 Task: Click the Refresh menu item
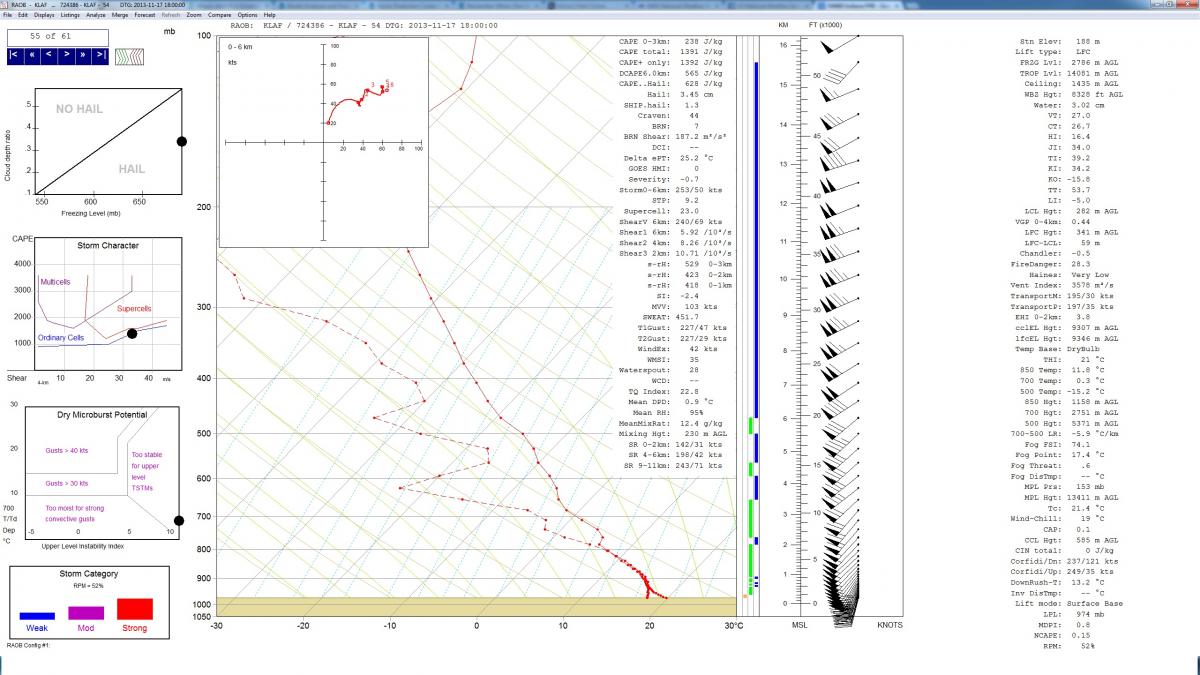tap(171, 15)
